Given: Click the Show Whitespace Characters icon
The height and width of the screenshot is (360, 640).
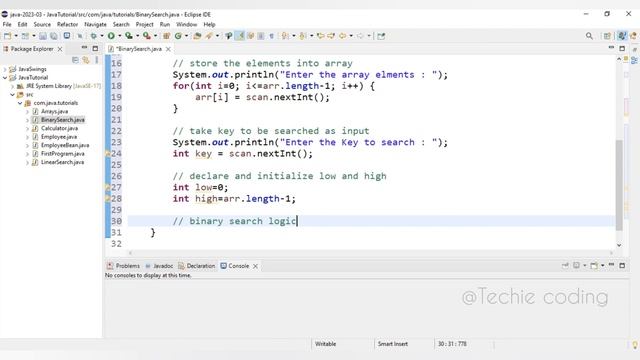Looking at the screenshot, I should coord(271,36).
